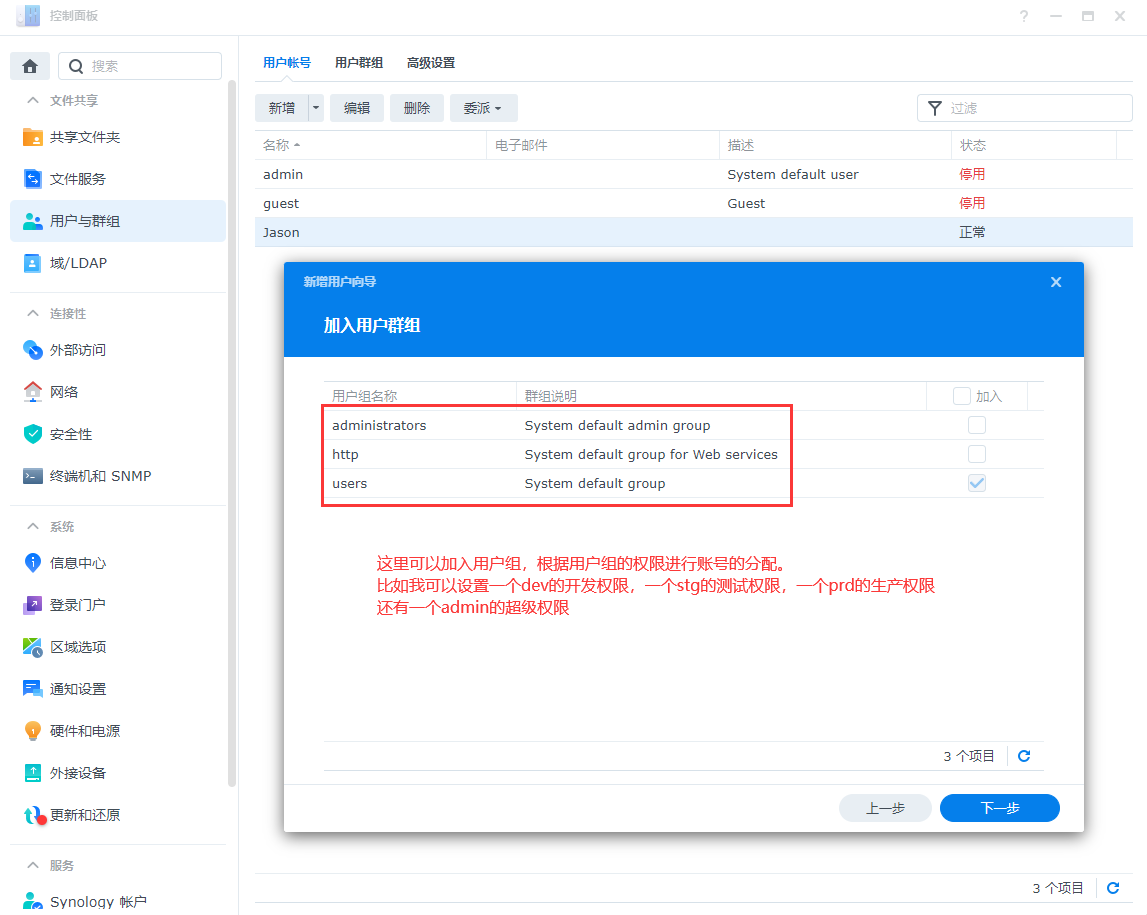This screenshot has width=1147, height=915.
Task: Open 硬件和电源 hardware and power icon
Action: (x=33, y=731)
